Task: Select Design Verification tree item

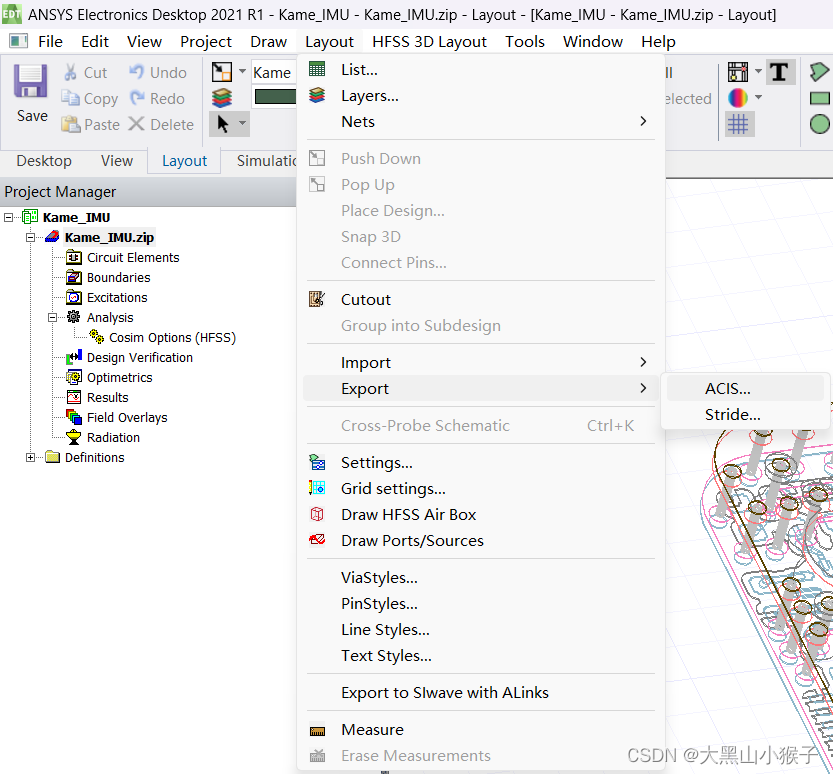Action: (140, 358)
